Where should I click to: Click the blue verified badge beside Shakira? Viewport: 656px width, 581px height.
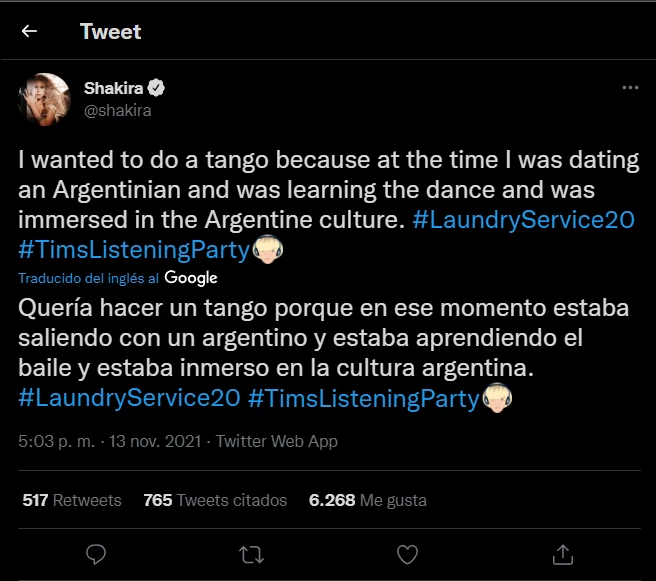pyautogui.click(x=157, y=88)
